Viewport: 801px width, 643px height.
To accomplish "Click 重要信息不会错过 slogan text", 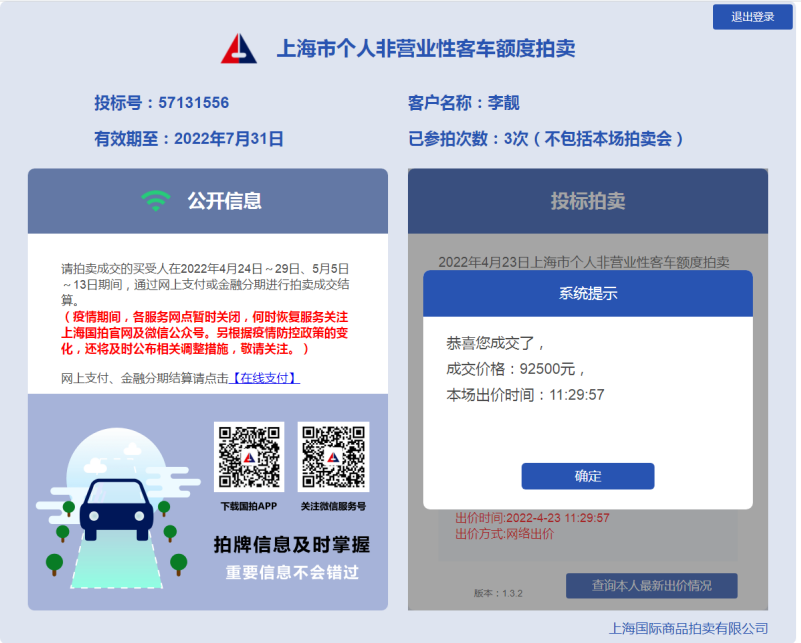I will (x=292, y=573).
